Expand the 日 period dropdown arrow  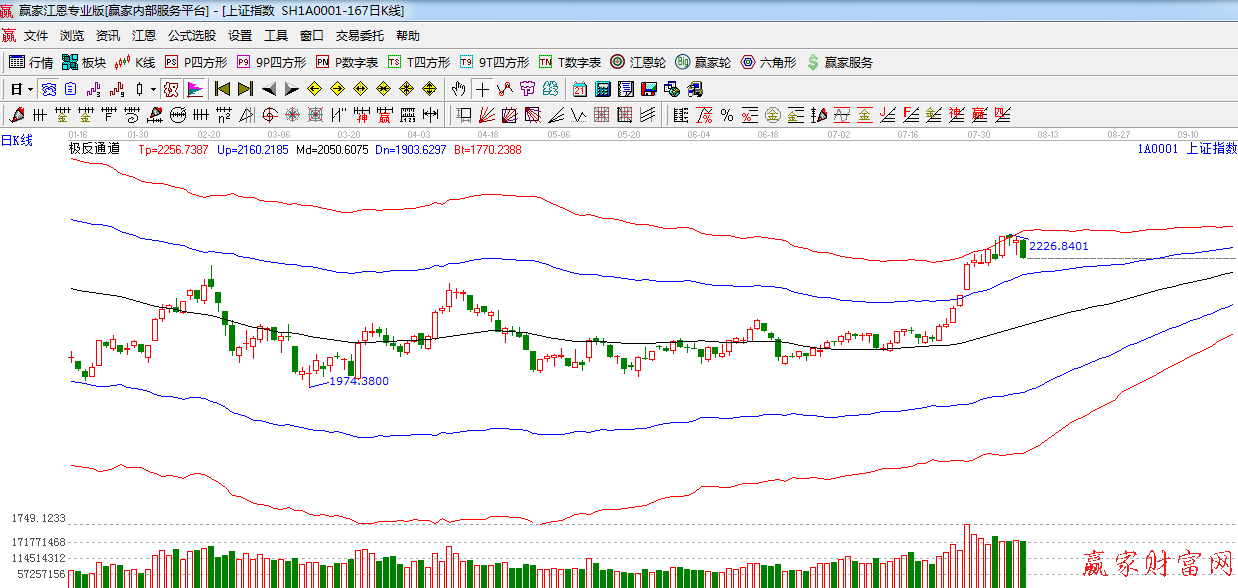[x=31, y=89]
